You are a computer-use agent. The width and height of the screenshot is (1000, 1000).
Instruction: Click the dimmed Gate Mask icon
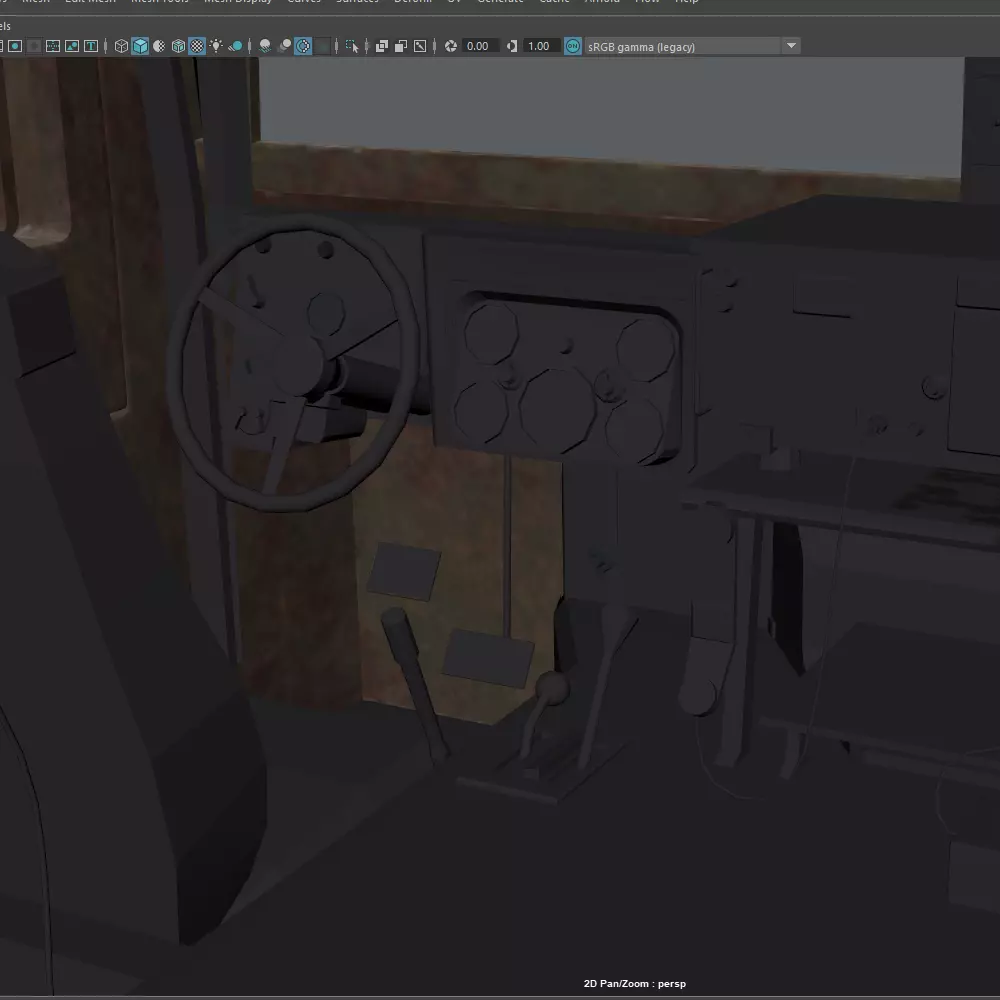[x=34, y=46]
